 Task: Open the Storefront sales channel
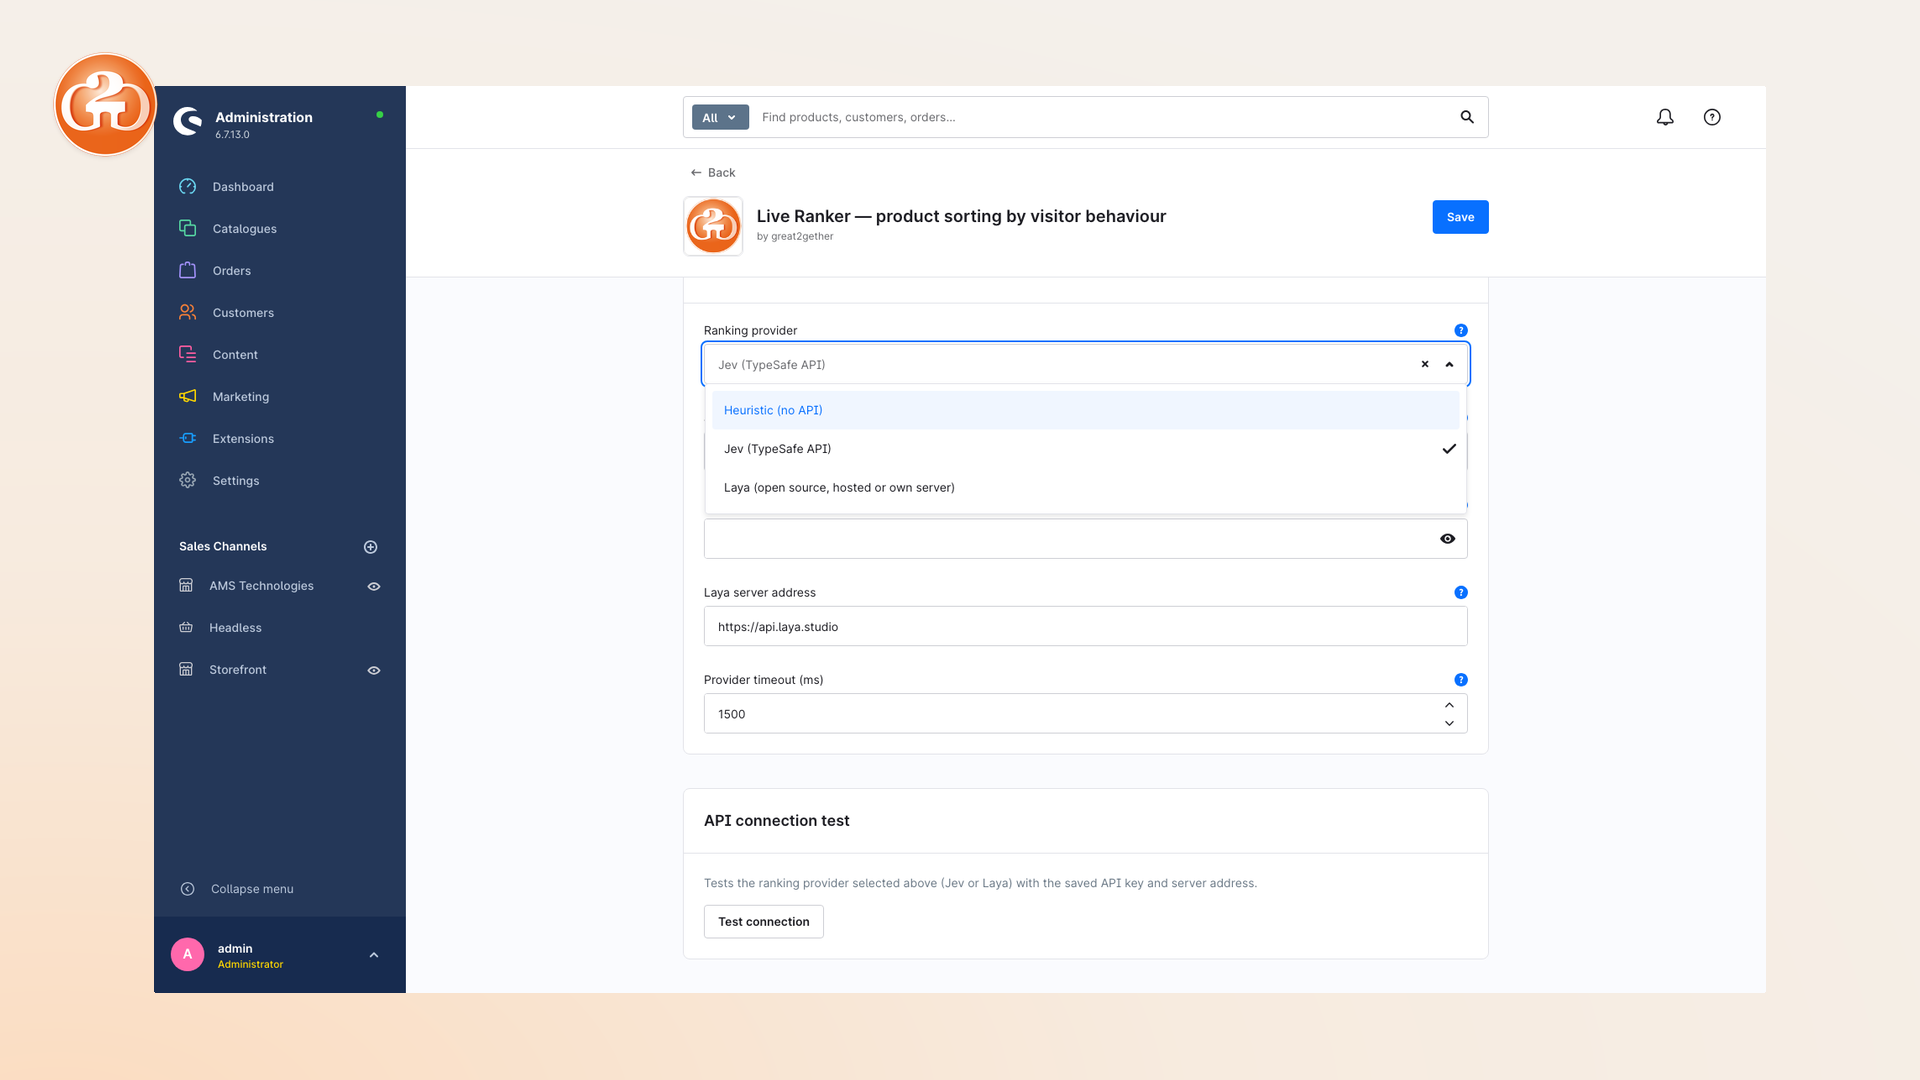238,670
